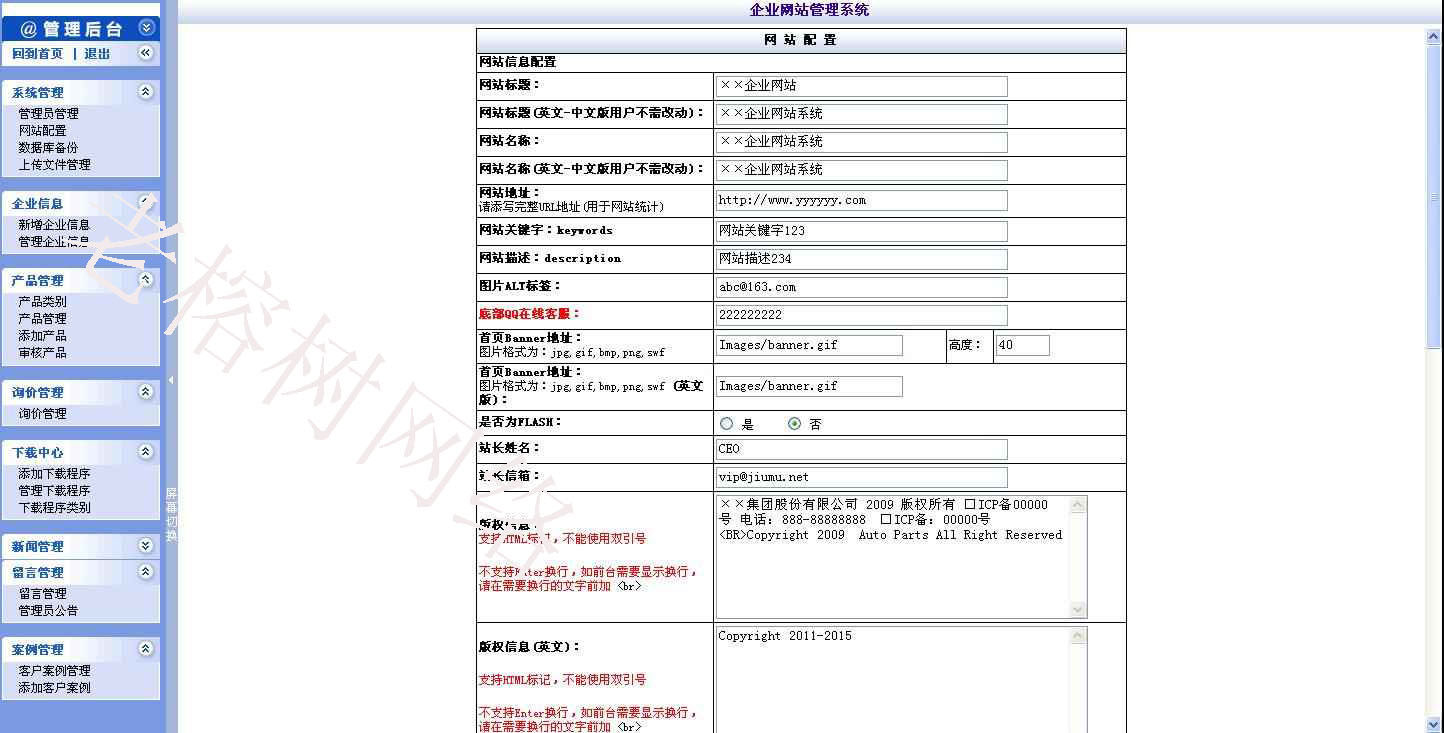Collapse the 询价管理 section chevron
This screenshot has width=1444, height=733.
pyautogui.click(x=146, y=391)
